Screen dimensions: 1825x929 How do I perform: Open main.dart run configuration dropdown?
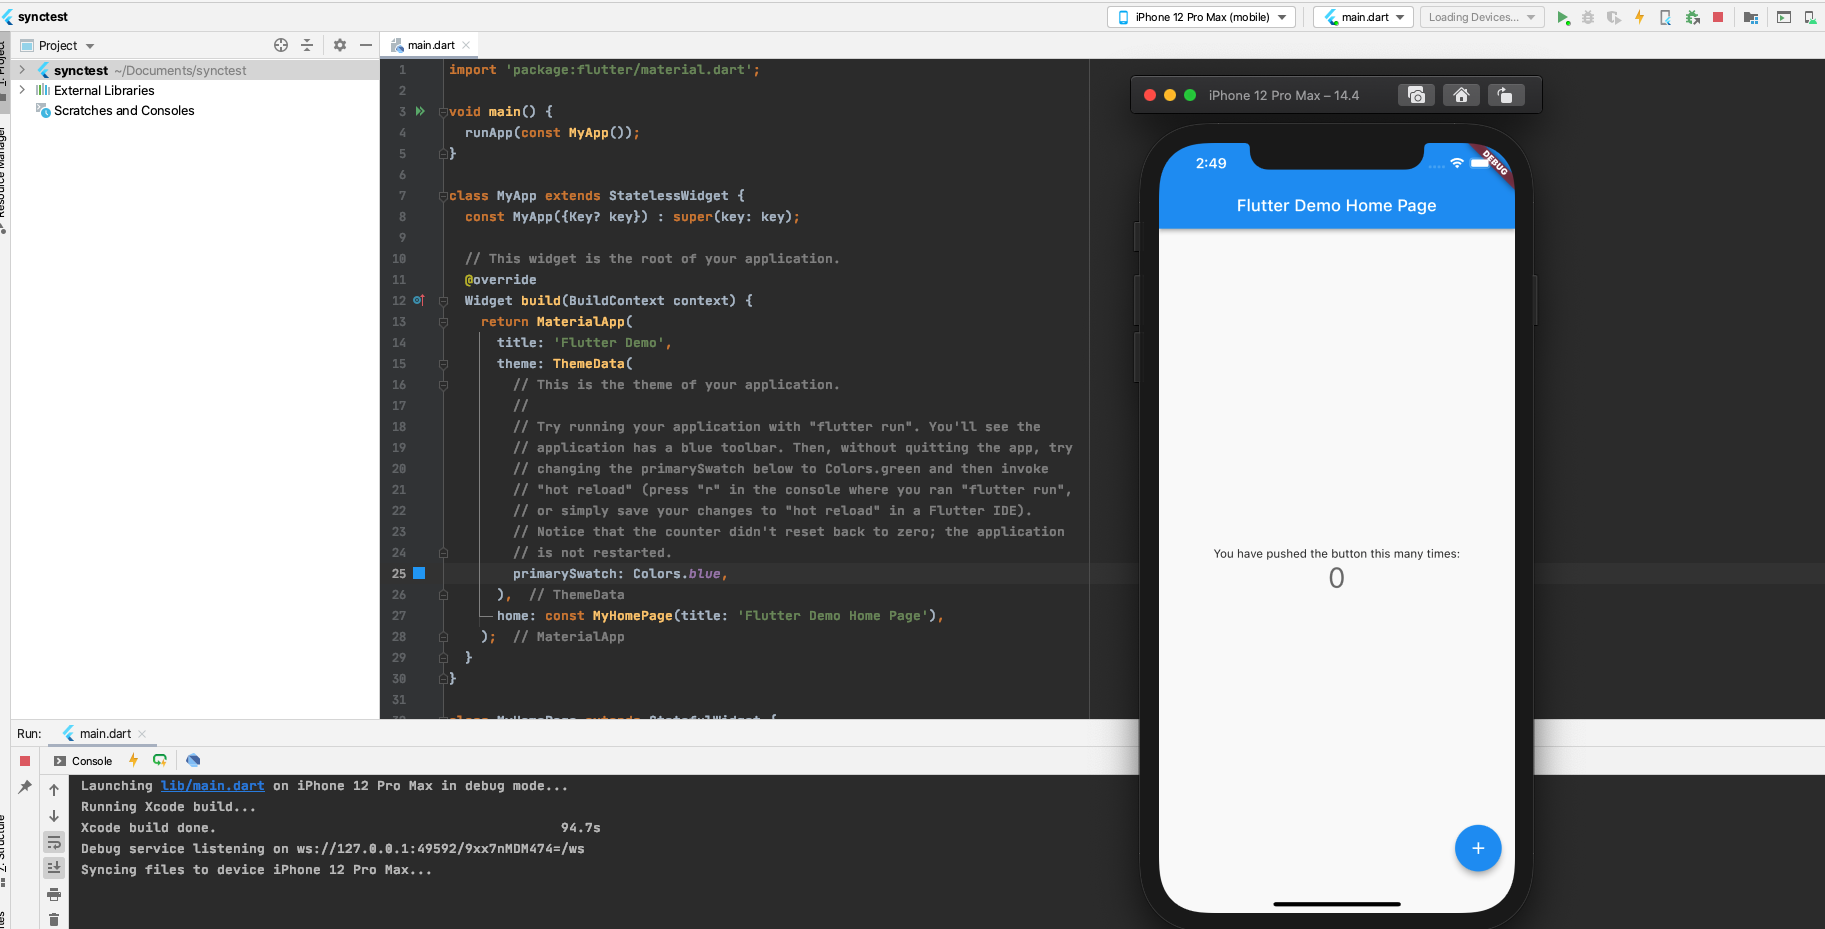1364,17
